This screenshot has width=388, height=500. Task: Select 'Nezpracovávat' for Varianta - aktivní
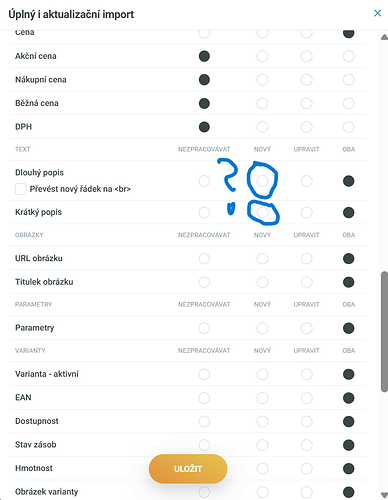click(x=204, y=374)
